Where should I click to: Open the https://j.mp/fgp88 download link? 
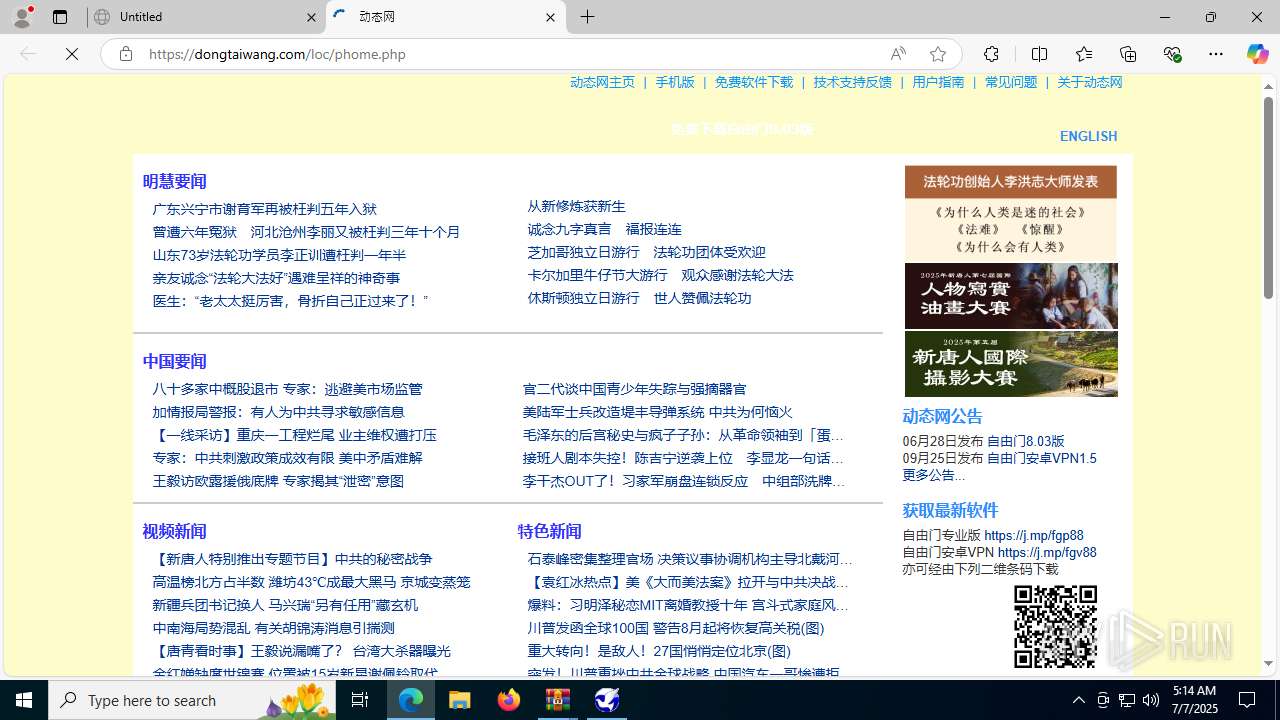click(1033, 536)
